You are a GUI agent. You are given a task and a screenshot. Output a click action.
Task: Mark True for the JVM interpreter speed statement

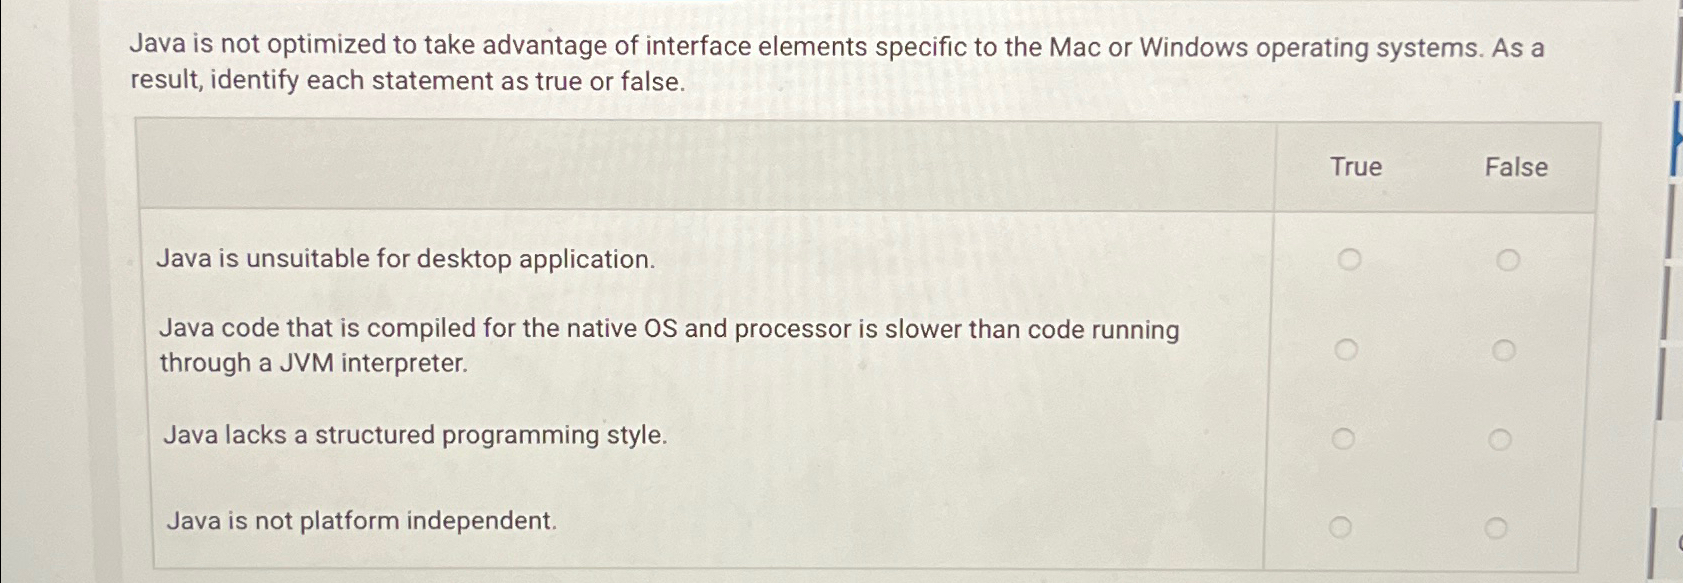click(1345, 349)
